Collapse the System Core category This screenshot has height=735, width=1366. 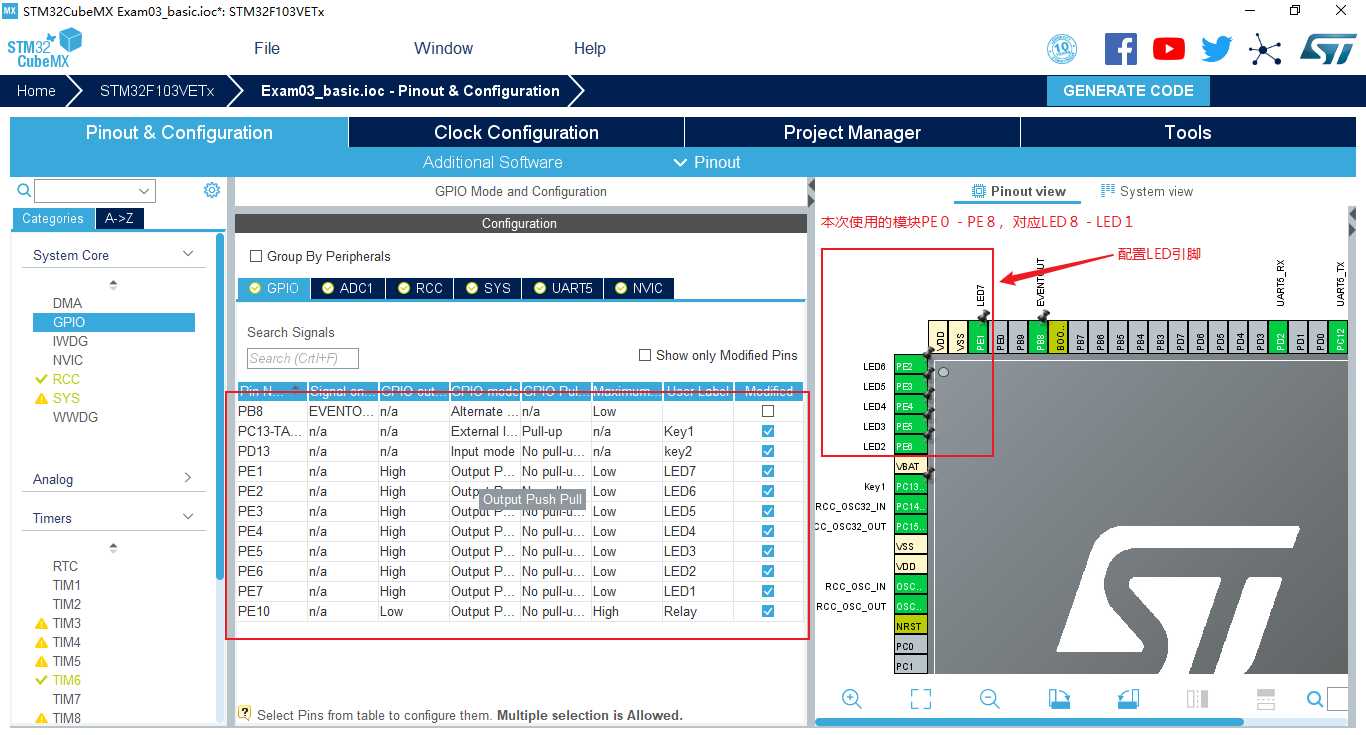tap(188, 254)
